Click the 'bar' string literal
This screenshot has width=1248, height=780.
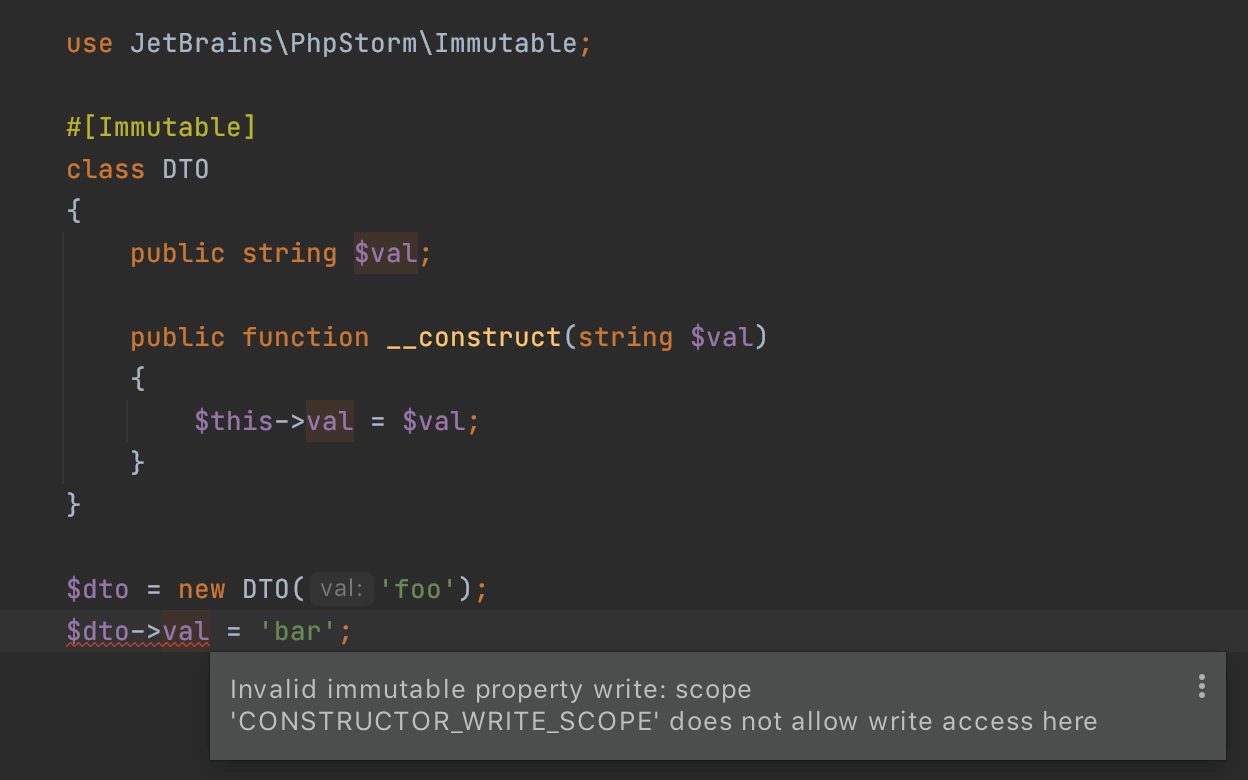pos(298,631)
